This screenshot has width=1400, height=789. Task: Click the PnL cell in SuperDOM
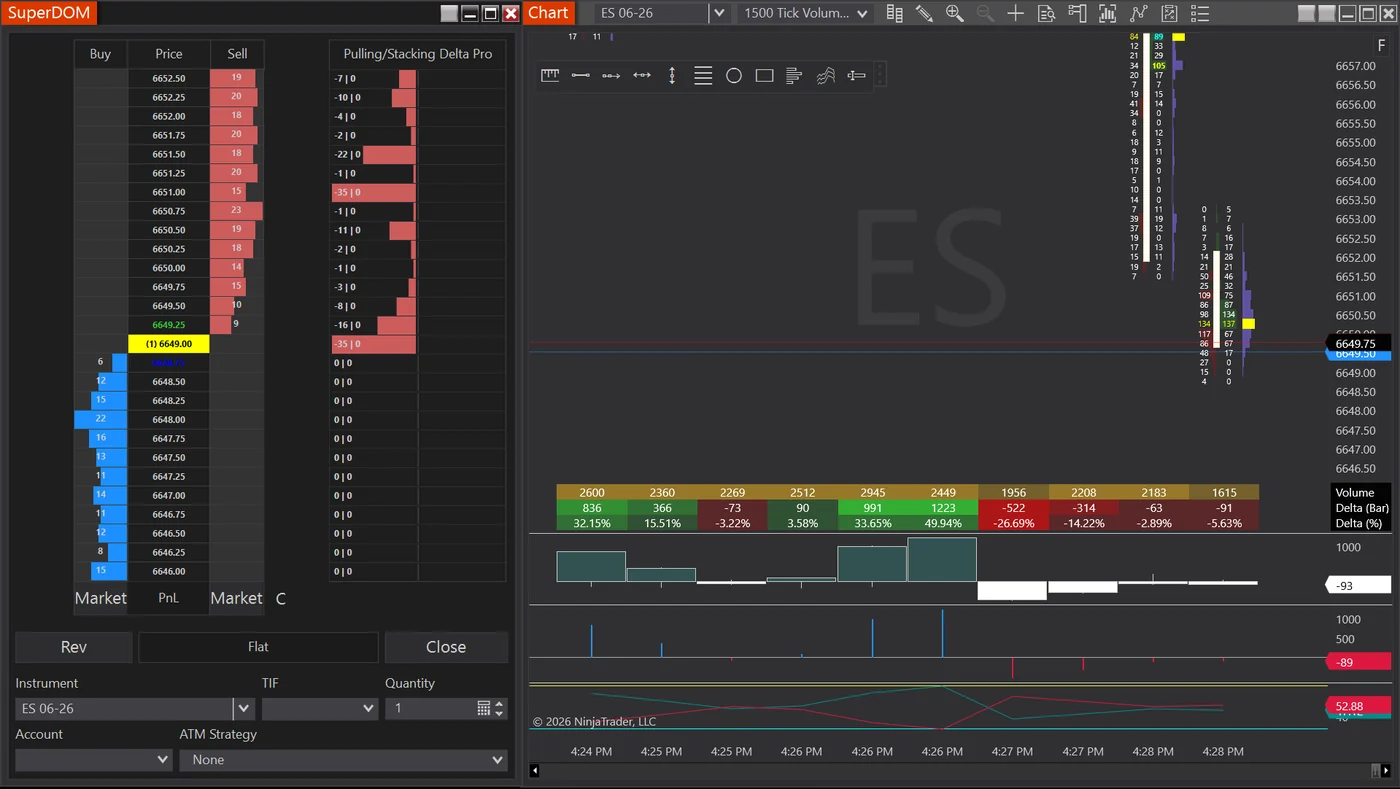tap(168, 598)
